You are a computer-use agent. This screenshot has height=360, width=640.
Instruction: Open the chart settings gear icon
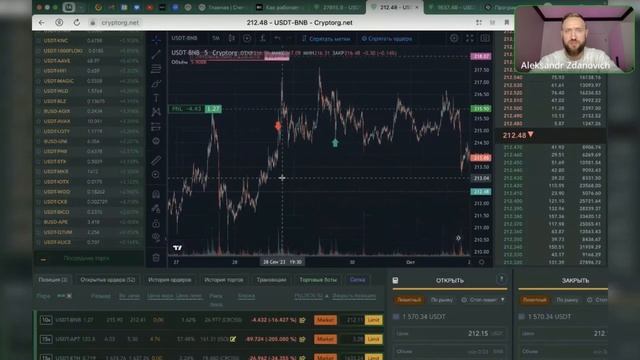coord(454,38)
